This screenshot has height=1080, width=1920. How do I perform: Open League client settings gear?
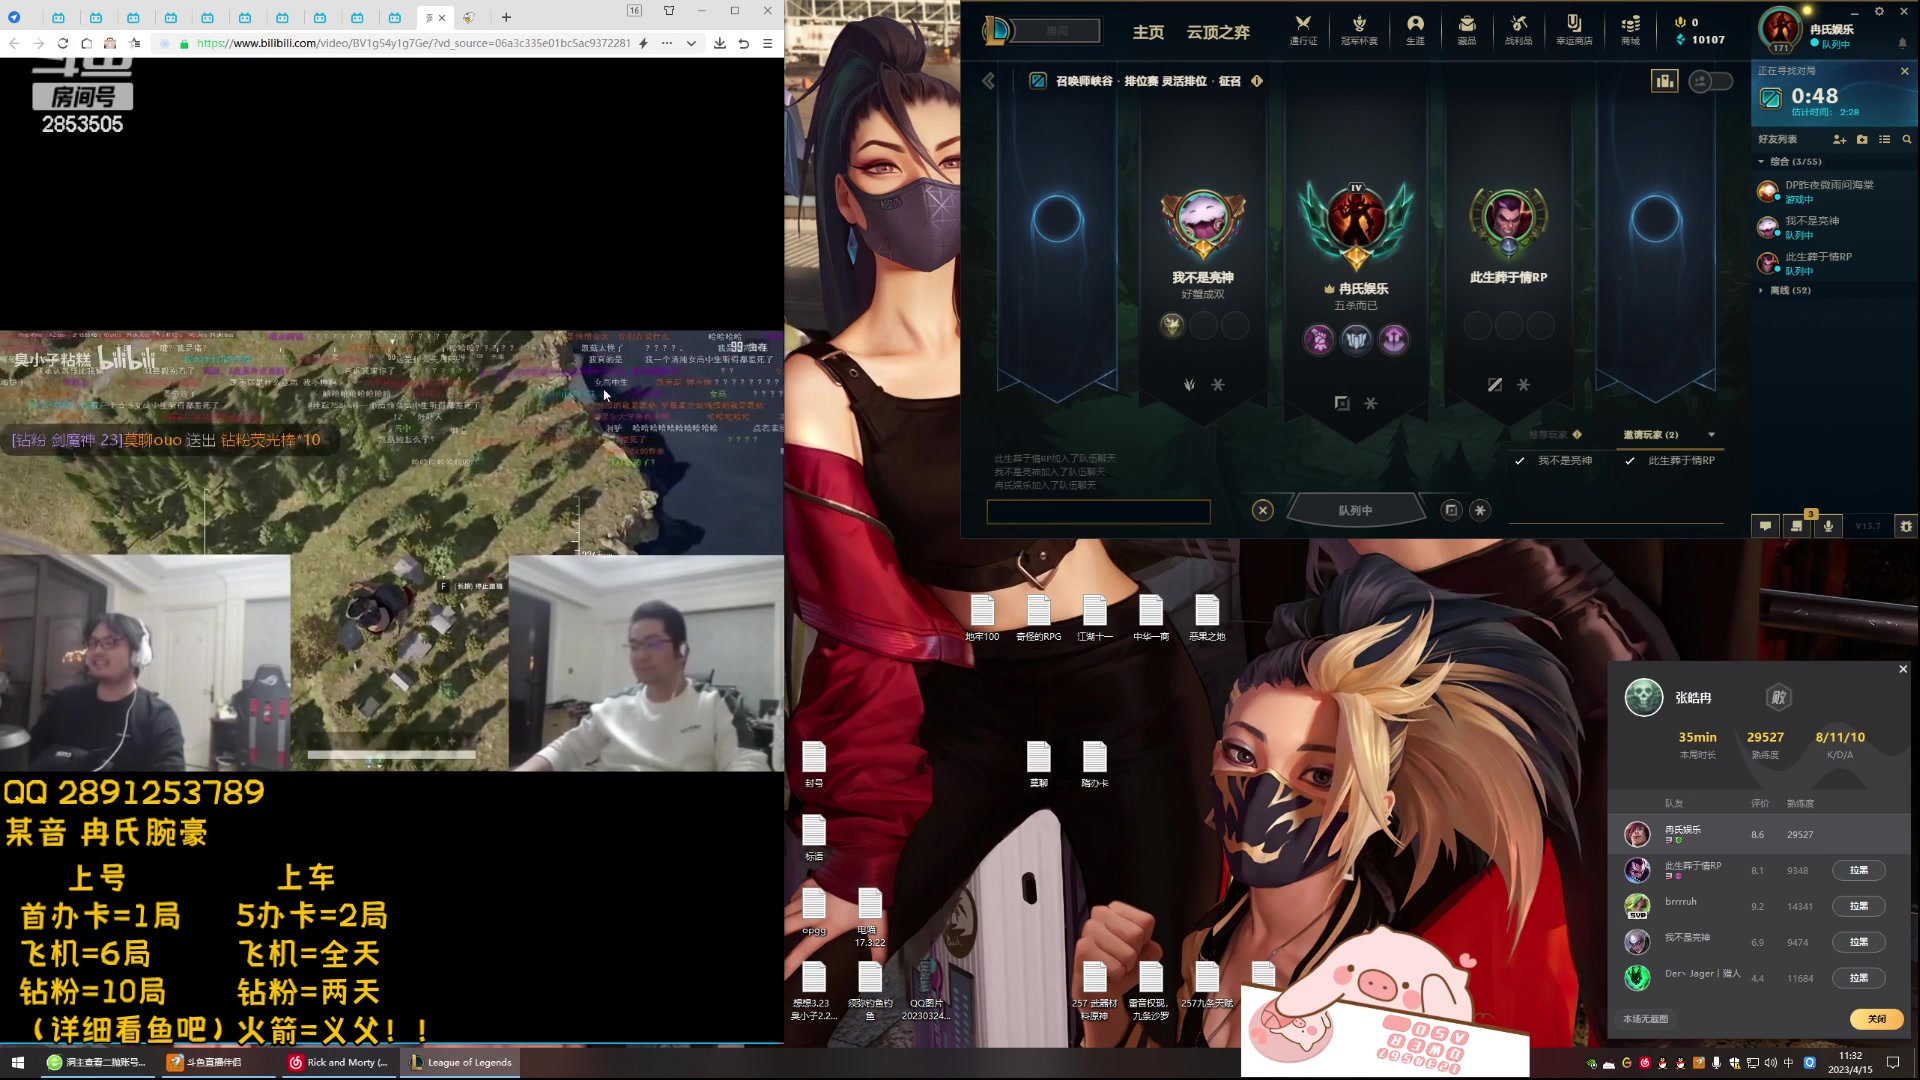tap(1879, 11)
